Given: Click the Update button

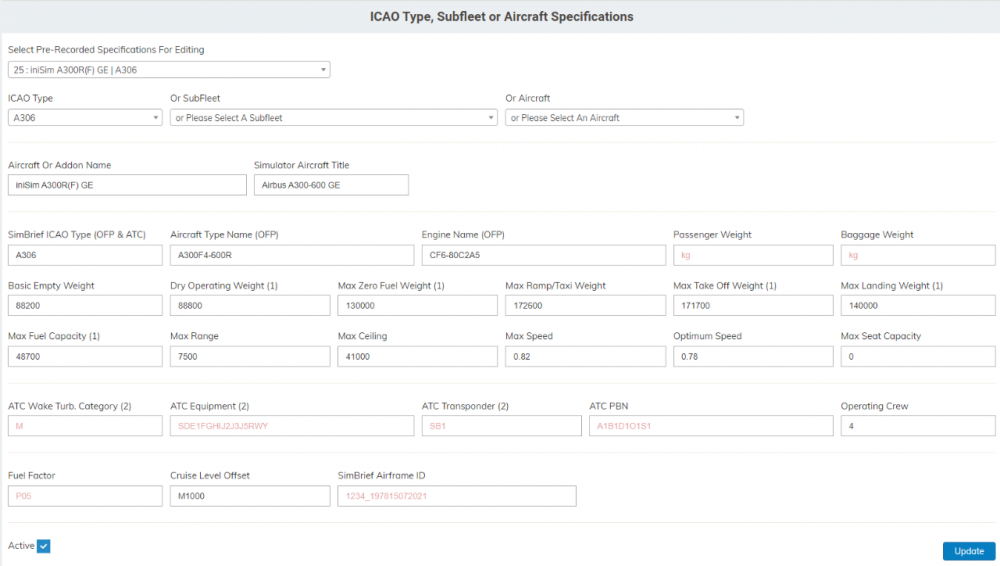Looking at the screenshot, I should coord(968,551).
